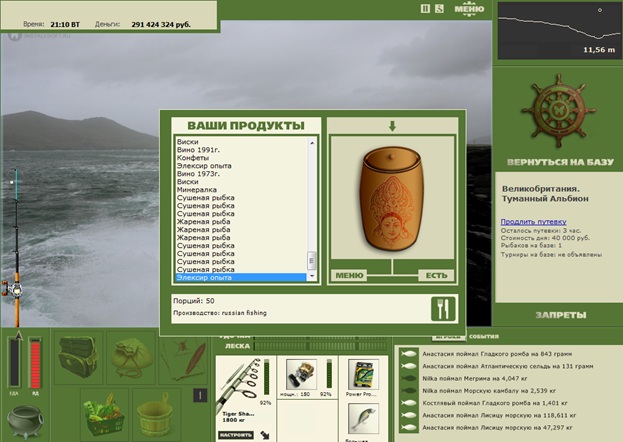This screenshot has height=442, width=623.
Task: Click the fish lure thumbnail
Action: pos(364,418)
